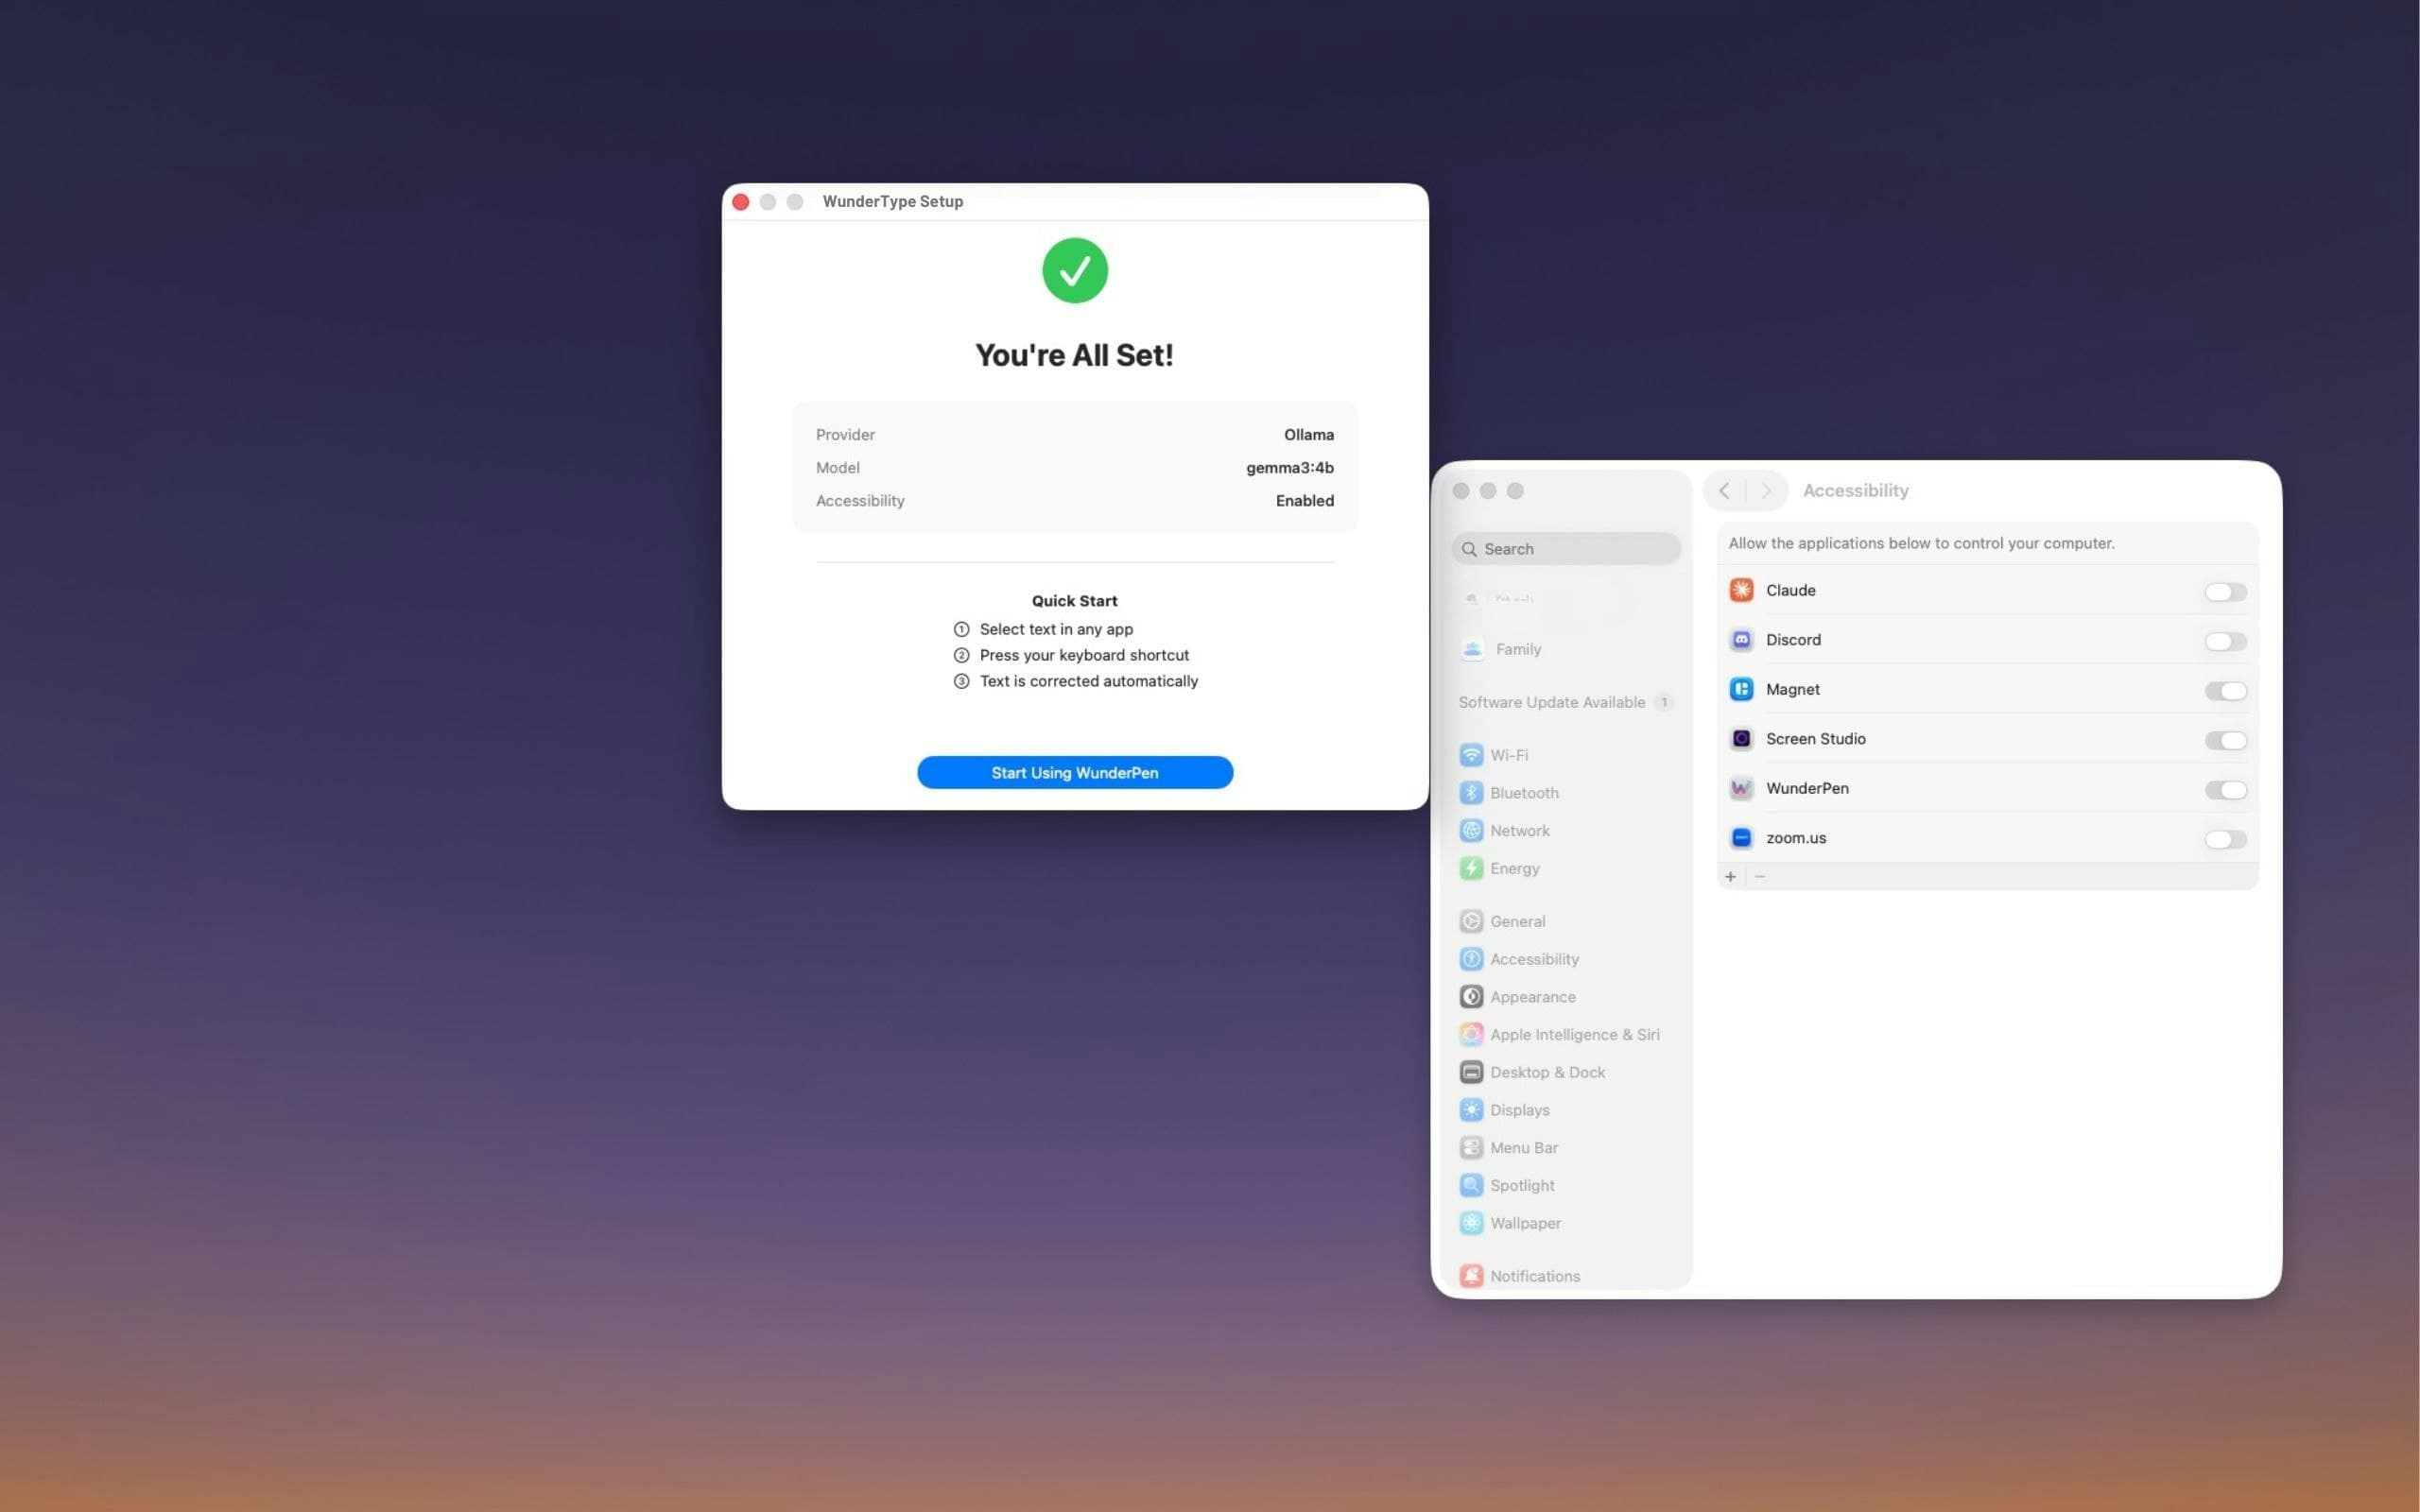
Task: Enable accessibility access for Discord
Action: 2224,641
